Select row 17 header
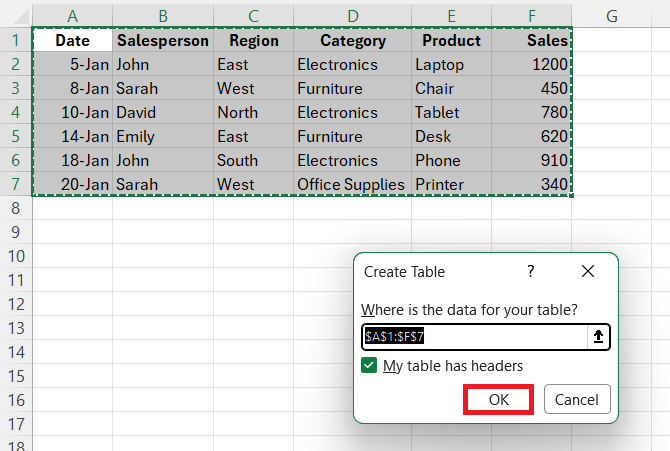Image resolution: width=670 pixels, height=451 pixels. coord(16,424)
